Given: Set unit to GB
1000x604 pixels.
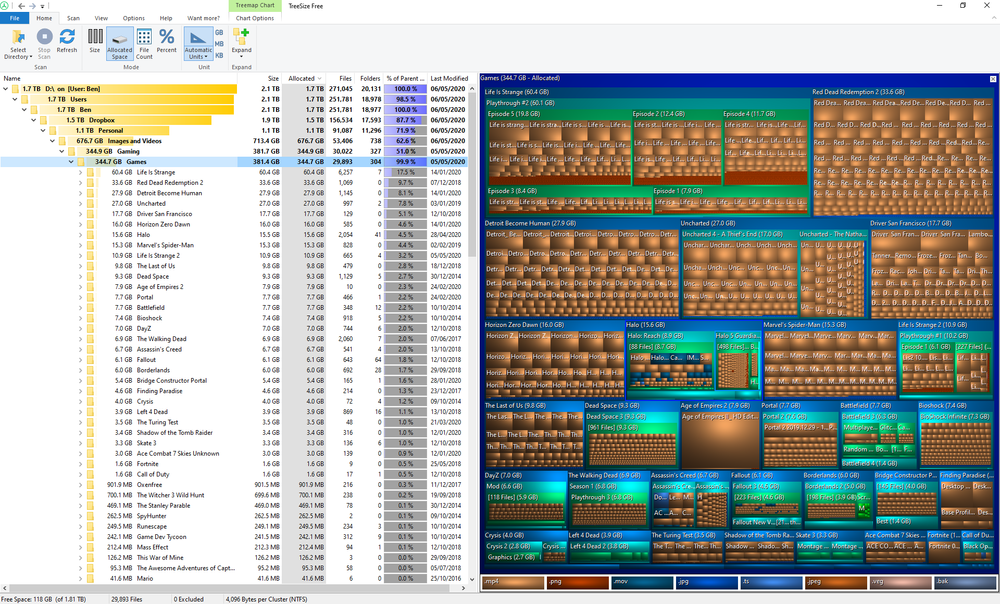Looking at the screenshot, I should [x=219, y=33].
